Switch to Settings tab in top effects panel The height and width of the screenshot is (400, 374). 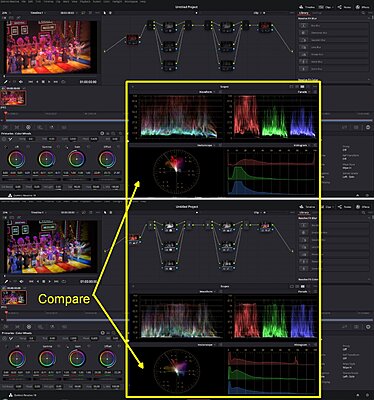point(317,13)
